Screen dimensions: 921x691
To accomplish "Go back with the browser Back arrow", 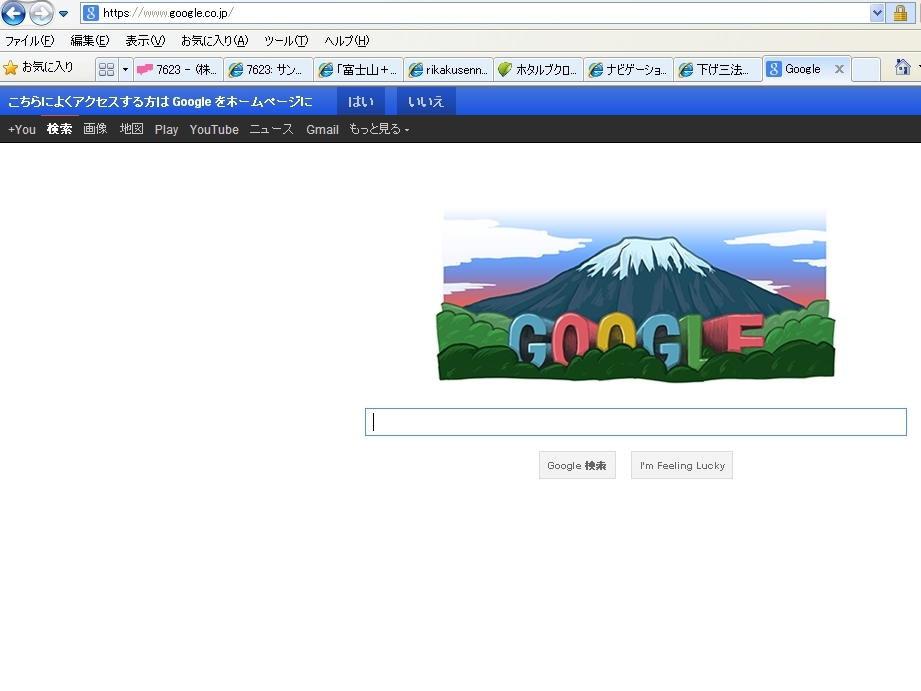I will [14, 13].
